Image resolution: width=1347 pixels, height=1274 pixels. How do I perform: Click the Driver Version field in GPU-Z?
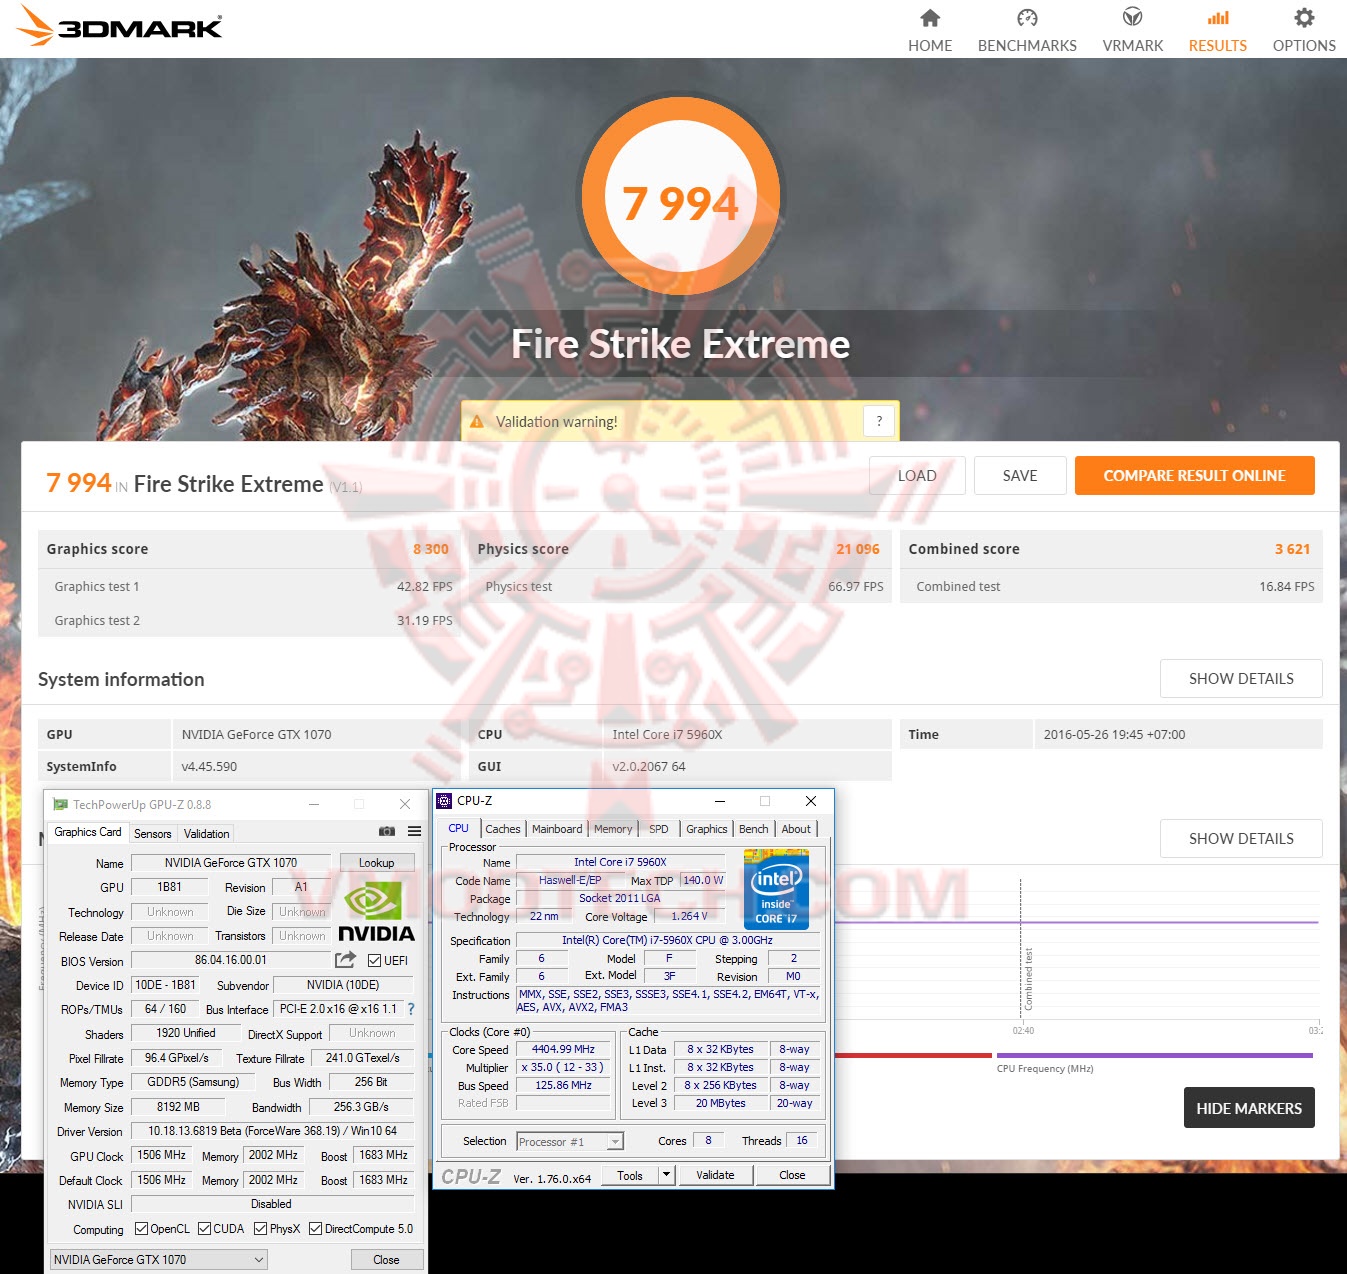[273, 1131]
